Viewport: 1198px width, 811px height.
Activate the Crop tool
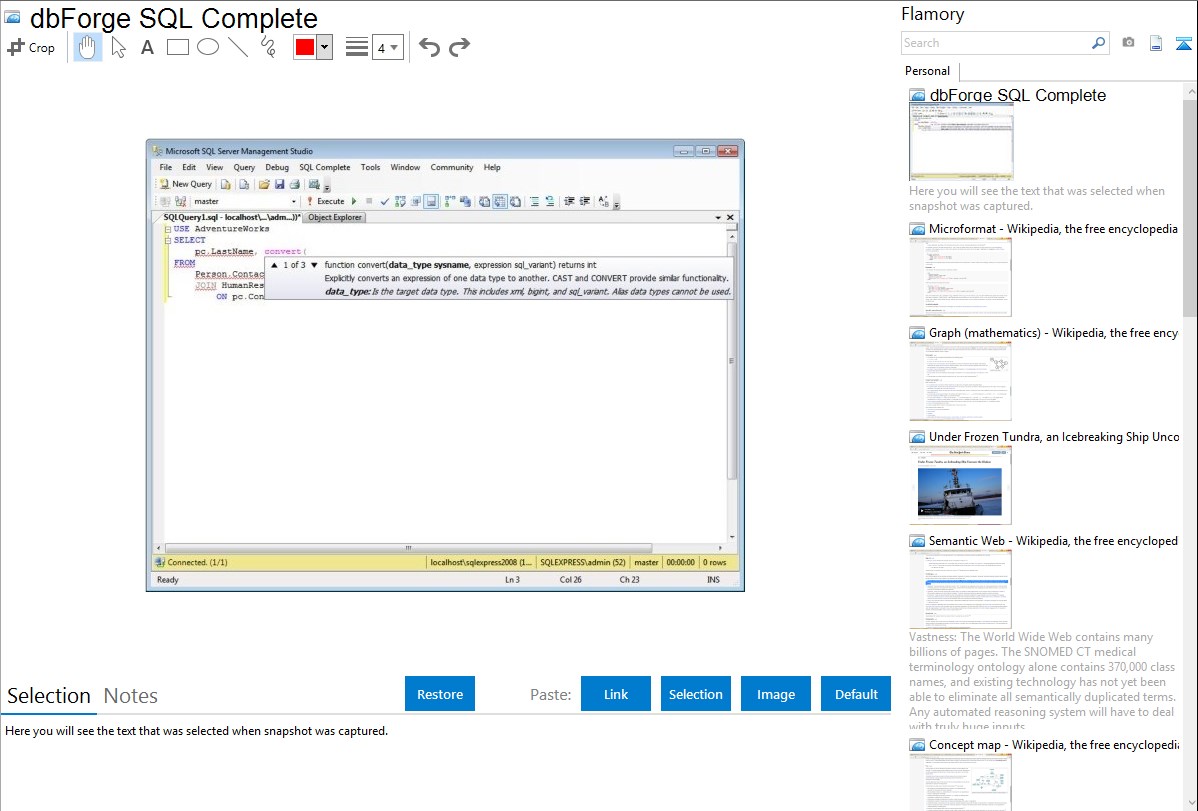click(31, 47)
